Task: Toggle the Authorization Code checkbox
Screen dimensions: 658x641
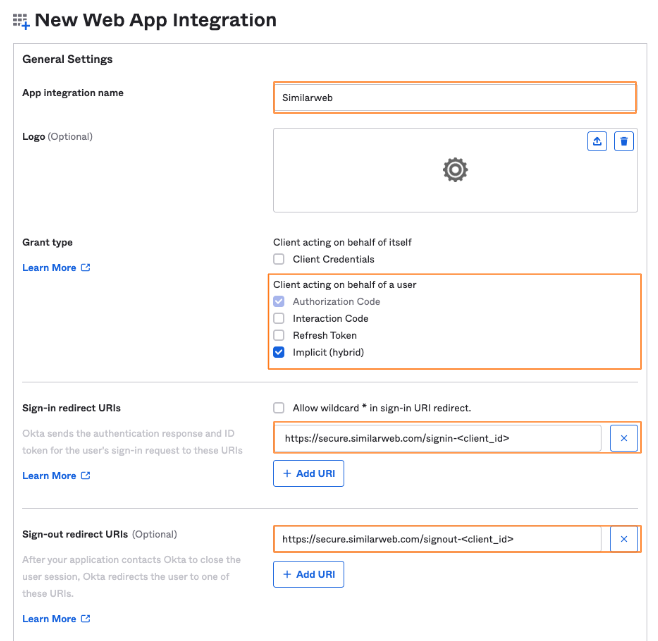Action: [280, 302]
